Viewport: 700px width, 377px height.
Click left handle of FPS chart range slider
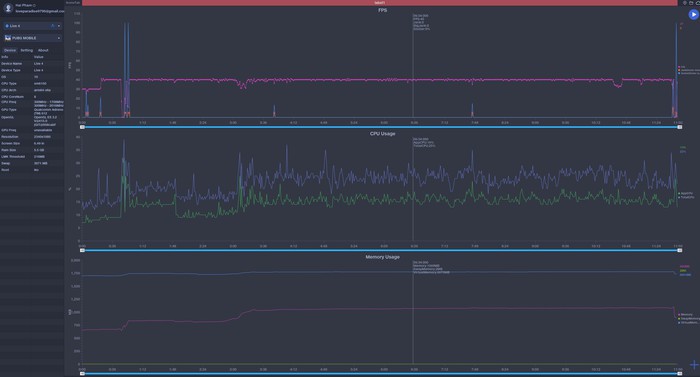[82, 127]
